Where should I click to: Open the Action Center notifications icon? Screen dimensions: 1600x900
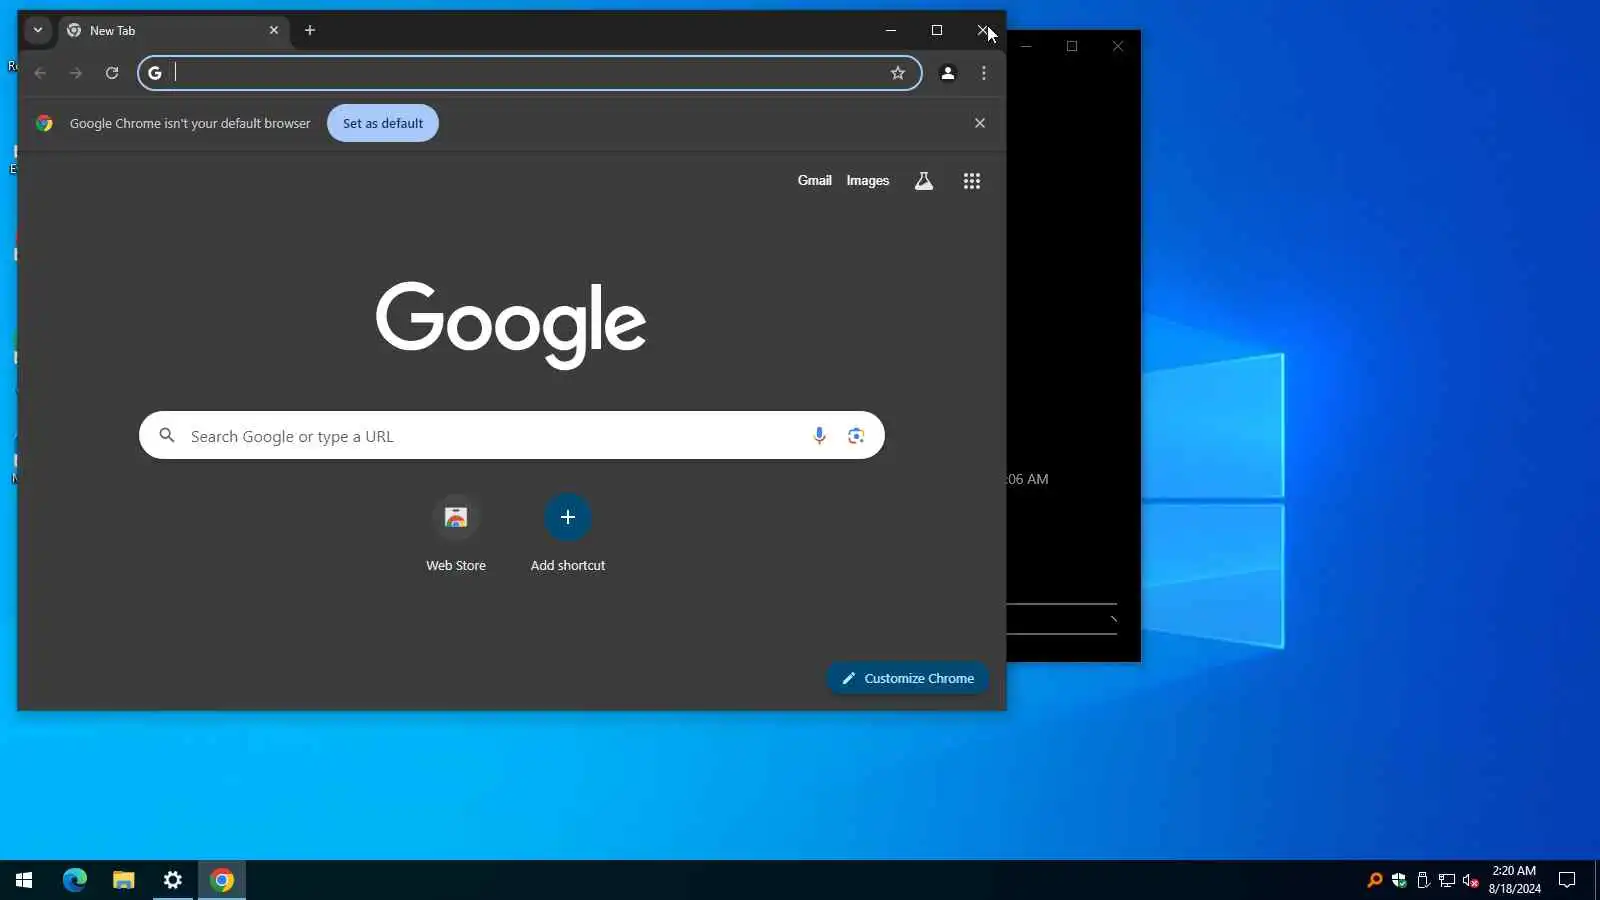(1567, 880)
